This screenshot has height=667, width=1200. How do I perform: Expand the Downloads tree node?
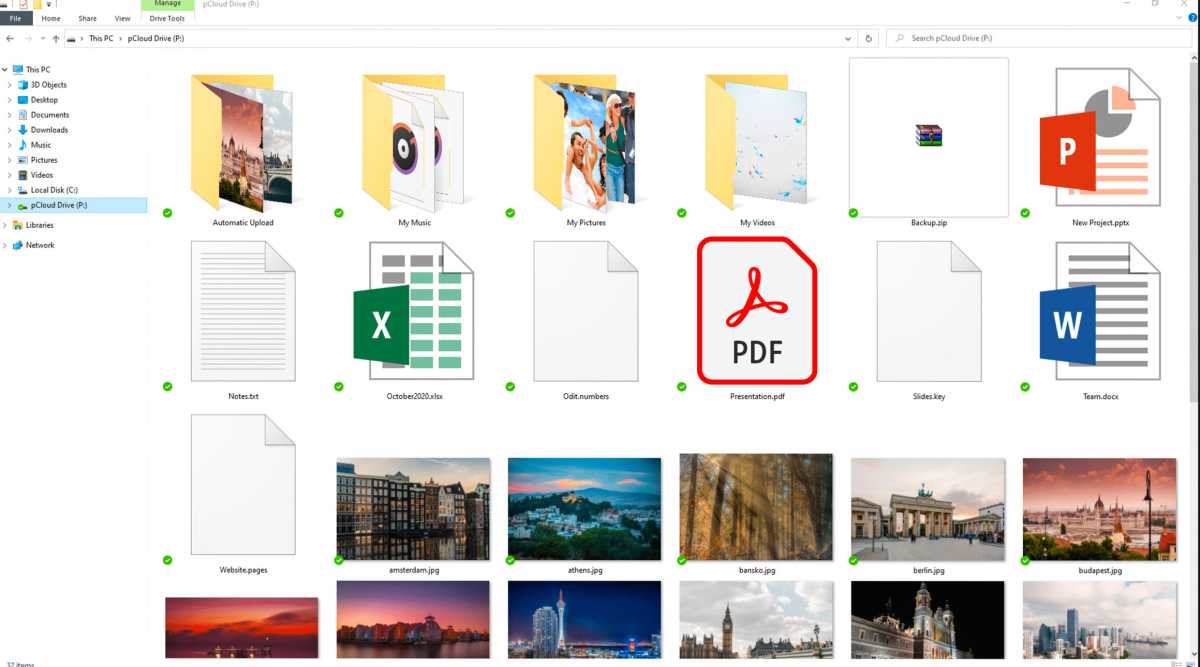tap(10, 130)
